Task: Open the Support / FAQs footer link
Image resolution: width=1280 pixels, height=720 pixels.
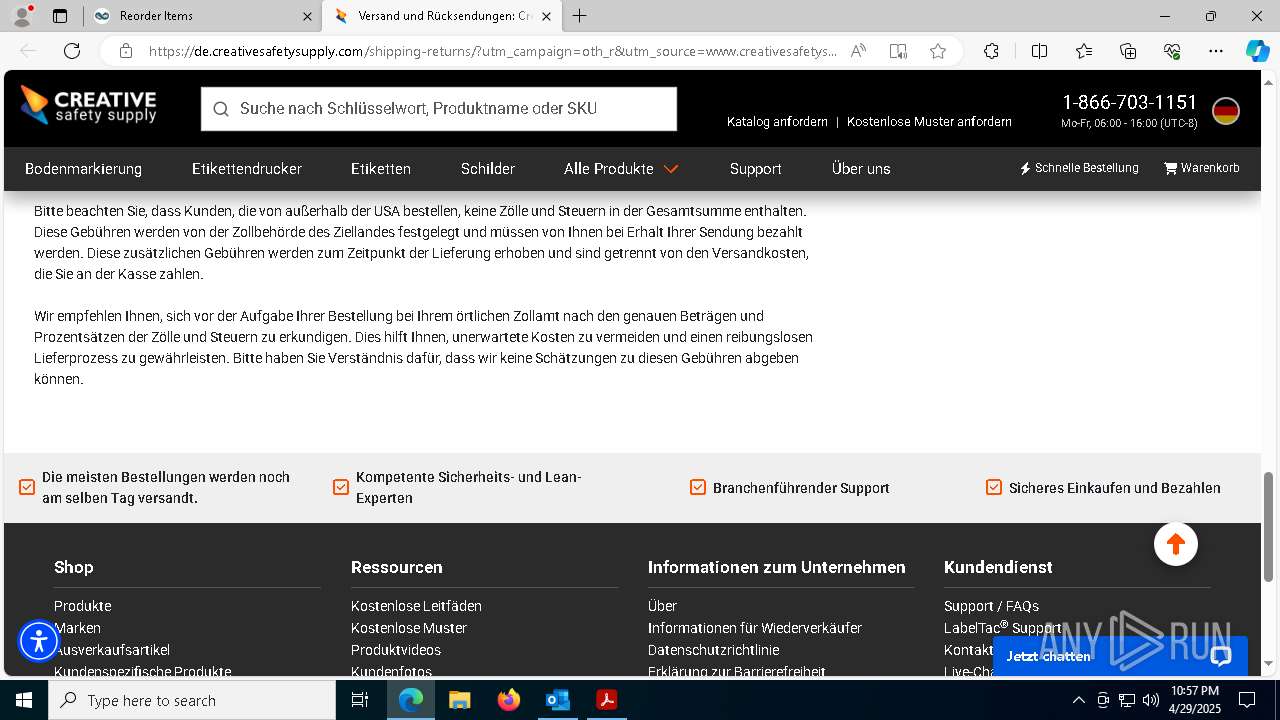Action: (x=991, y=606)
